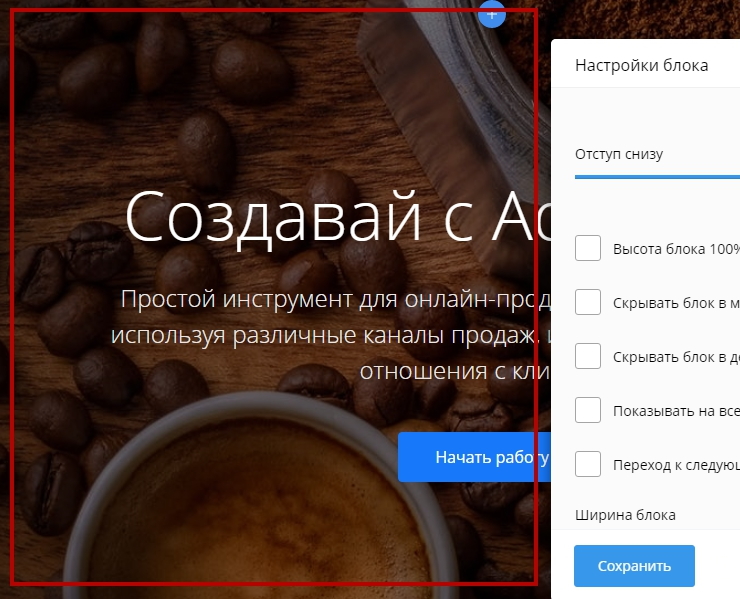Enable the "Высота блока 100%" checkbox

point(588,249)
